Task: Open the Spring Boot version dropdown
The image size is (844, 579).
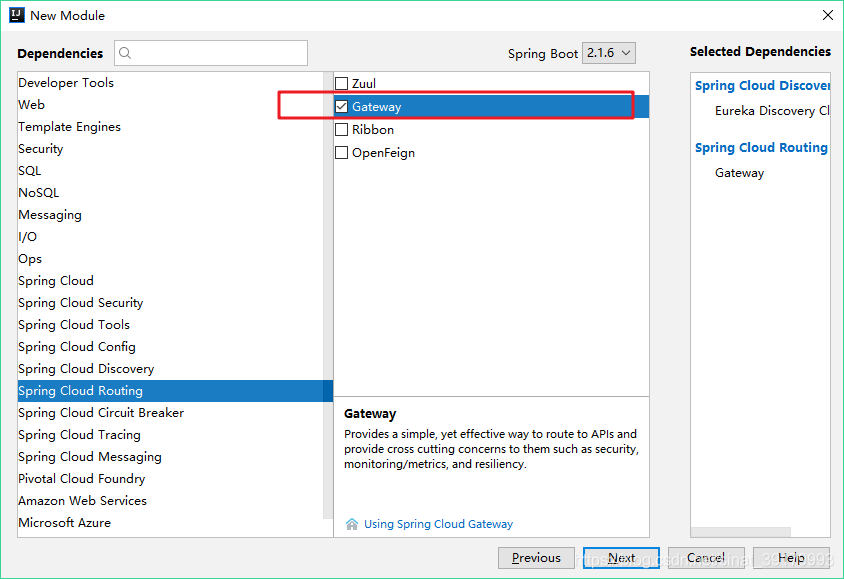Action: [x=609, y=53]
